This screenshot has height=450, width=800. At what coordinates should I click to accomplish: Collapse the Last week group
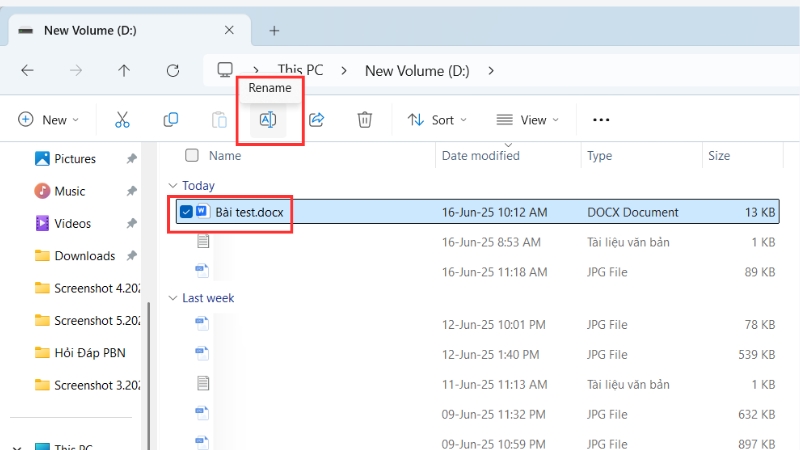[x=173, y=298]
